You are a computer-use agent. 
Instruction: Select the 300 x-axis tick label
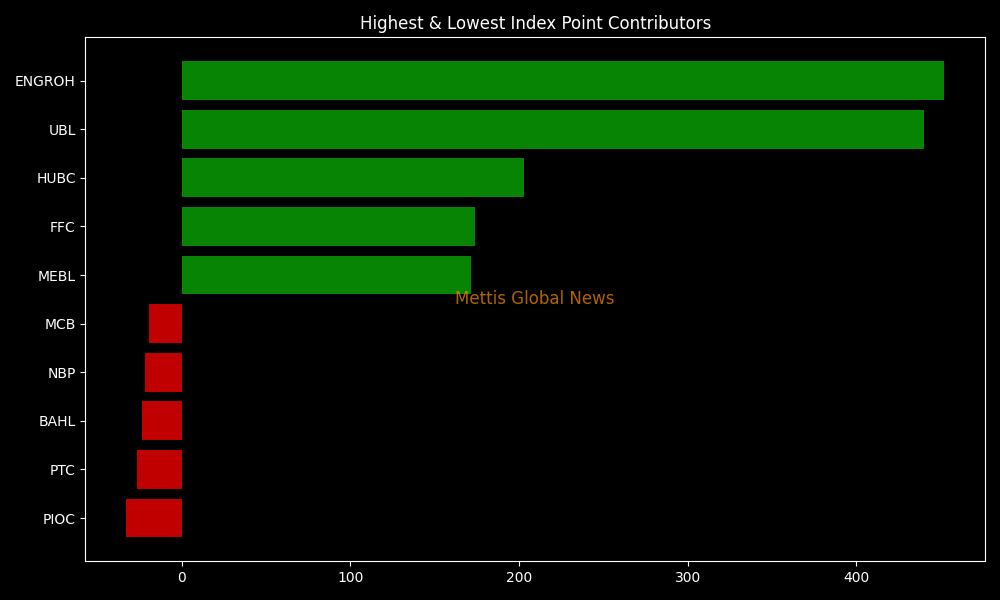click(687, 577)
